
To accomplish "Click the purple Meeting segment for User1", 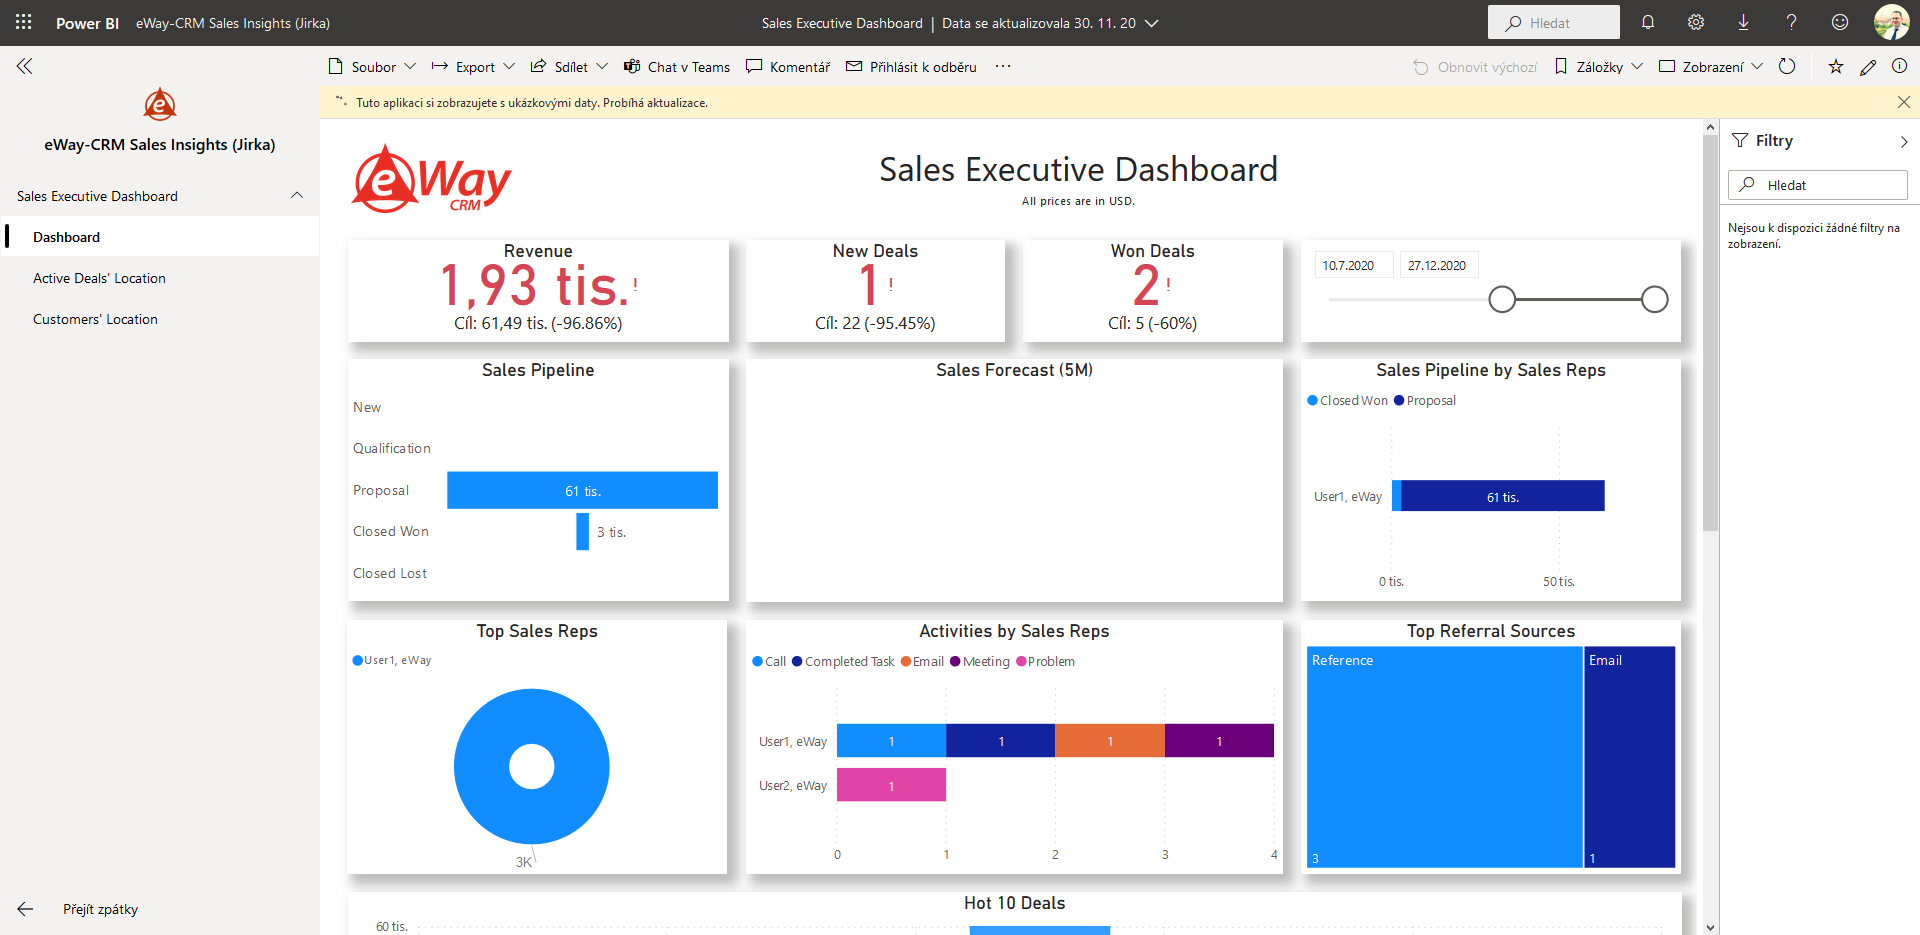I will [1219, 740].
